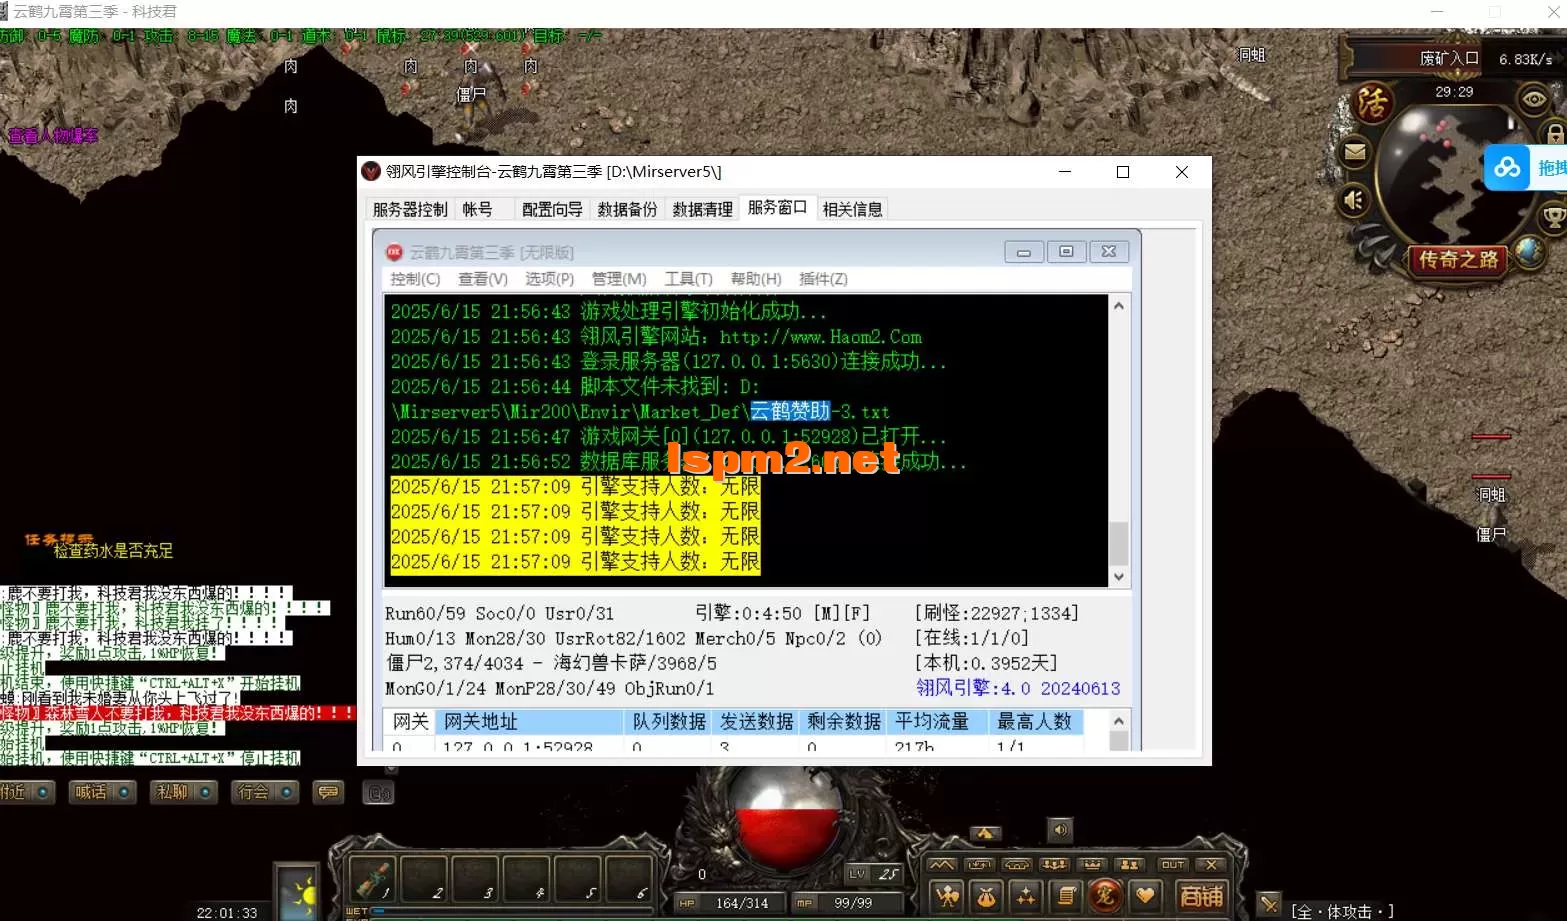The height and width of the screenshot is (921, 1567).
Task: Select the skills sparkle icon on the bottom bar
Action: pos(1026,895)
